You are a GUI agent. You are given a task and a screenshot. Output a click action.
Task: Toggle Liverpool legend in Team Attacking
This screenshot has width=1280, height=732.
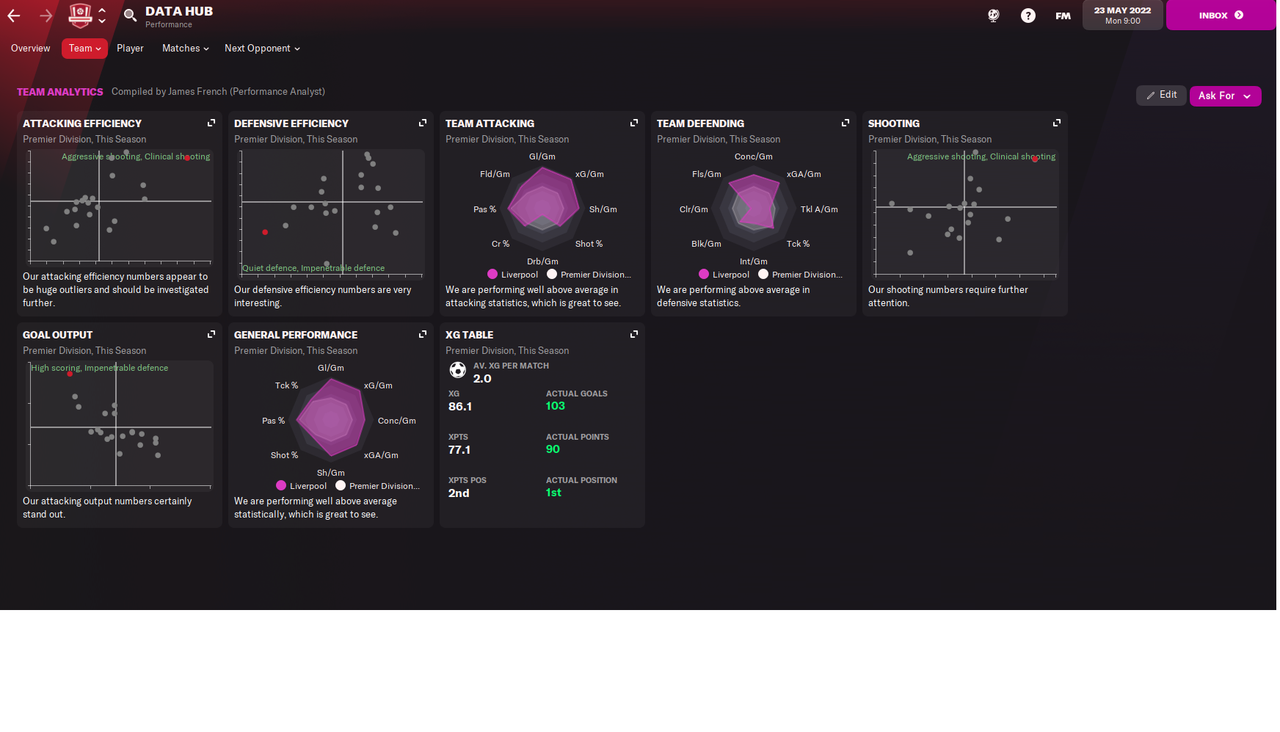click(513, 274)
